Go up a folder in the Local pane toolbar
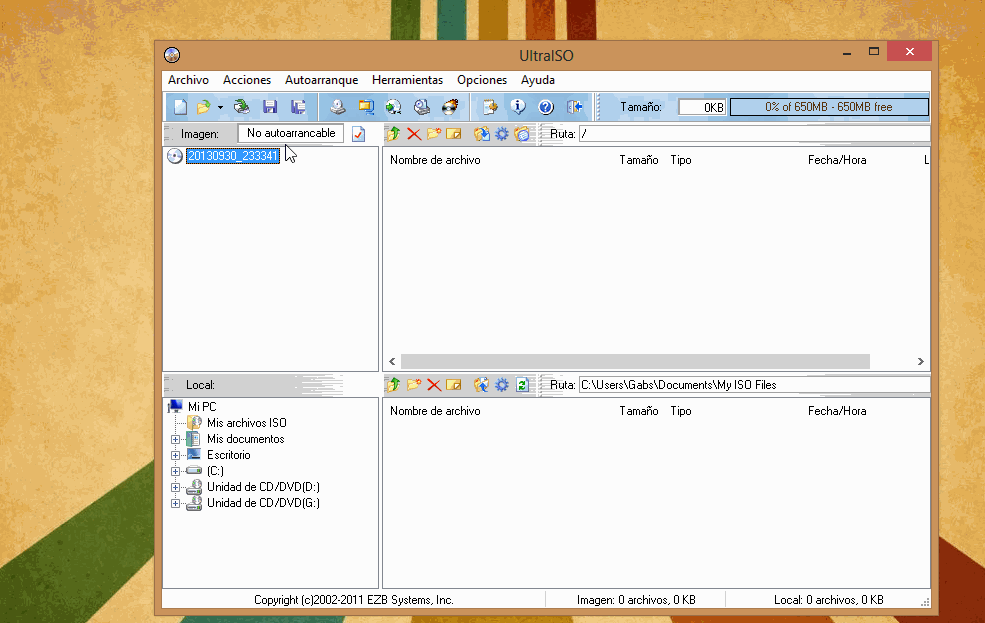Screen dimensions: 985x623 point(394,384)
